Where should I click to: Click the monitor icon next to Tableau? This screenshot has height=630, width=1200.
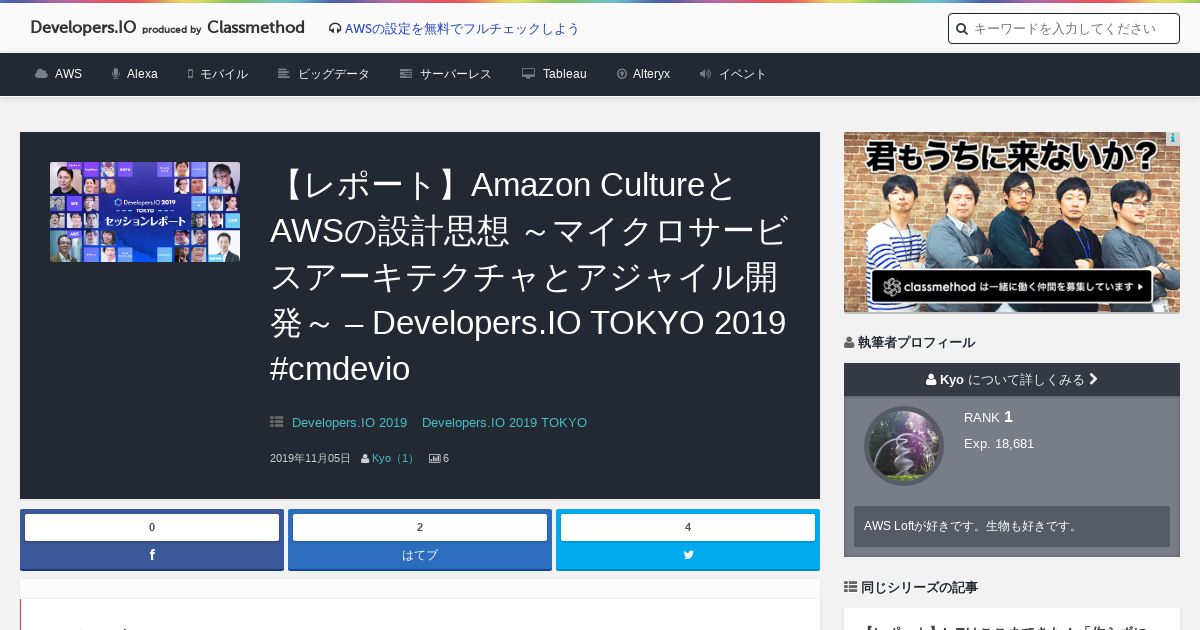point(528,74)
